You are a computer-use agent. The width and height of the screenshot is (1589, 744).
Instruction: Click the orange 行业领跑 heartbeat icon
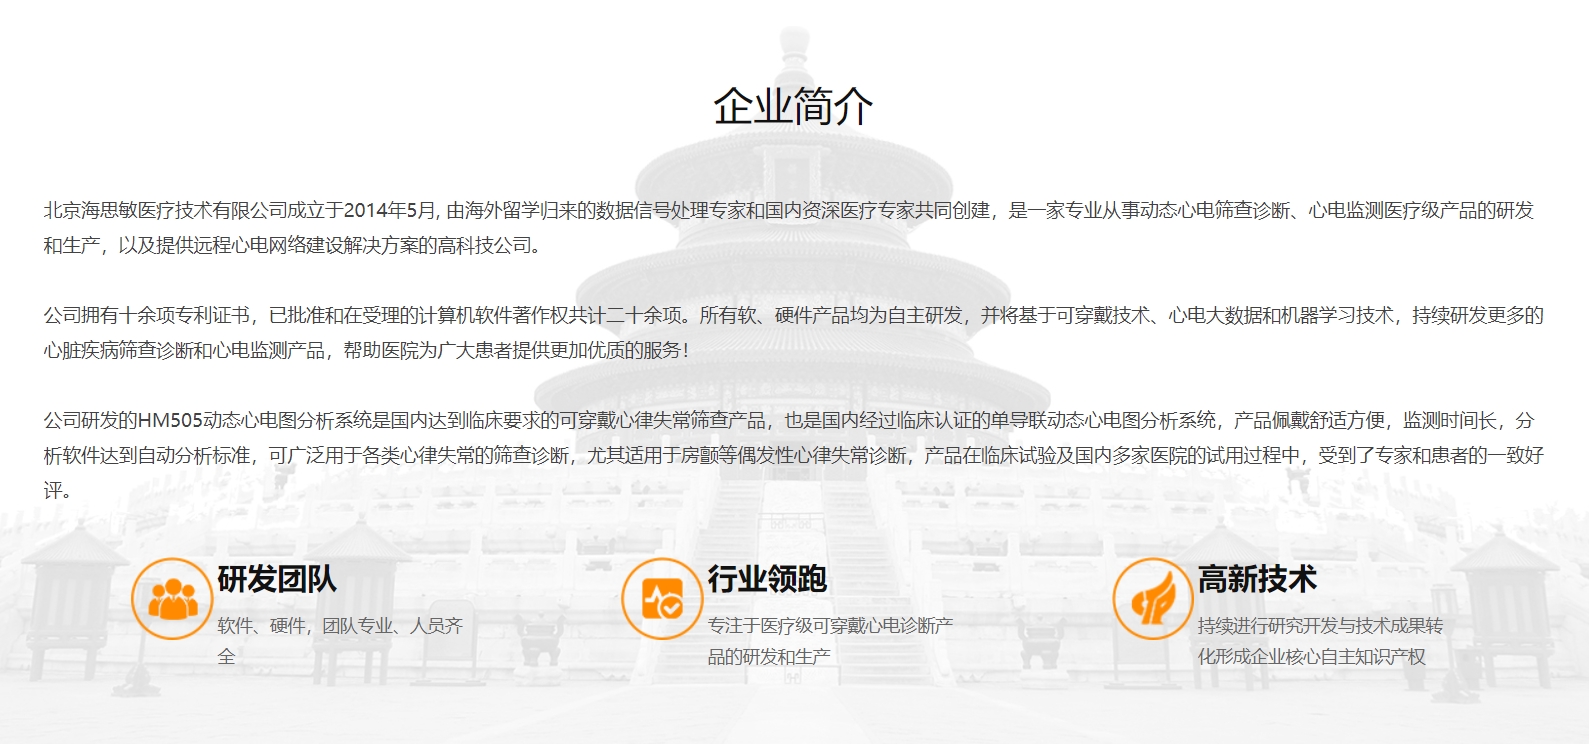[x=662, y=599]
